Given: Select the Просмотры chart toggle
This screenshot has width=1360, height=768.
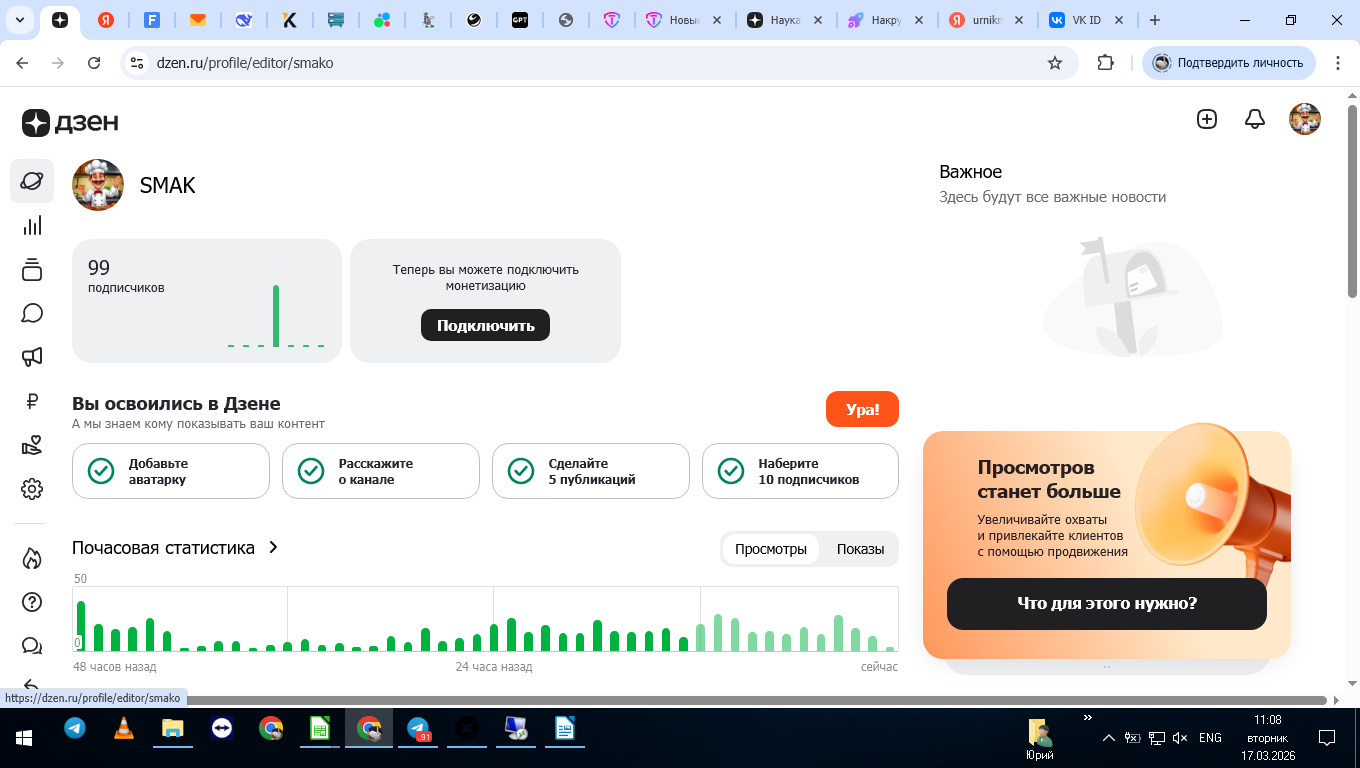Looking at the screenshot, I should pos(771,549).
